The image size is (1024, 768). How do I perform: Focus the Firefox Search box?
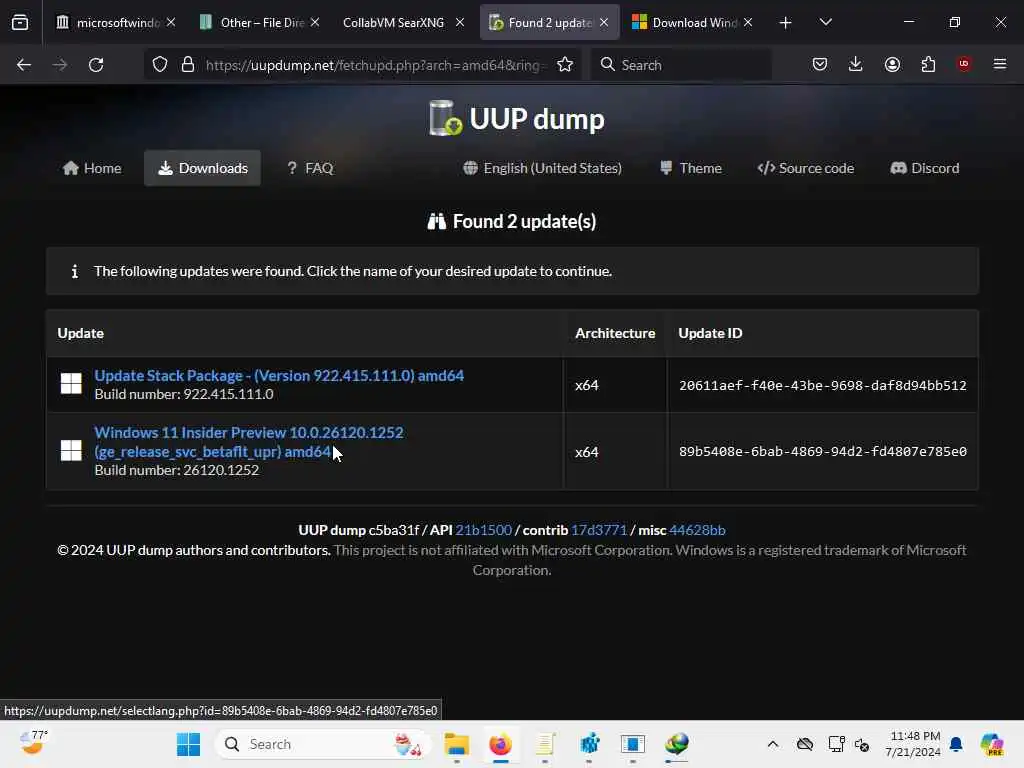tap(681, 65)
